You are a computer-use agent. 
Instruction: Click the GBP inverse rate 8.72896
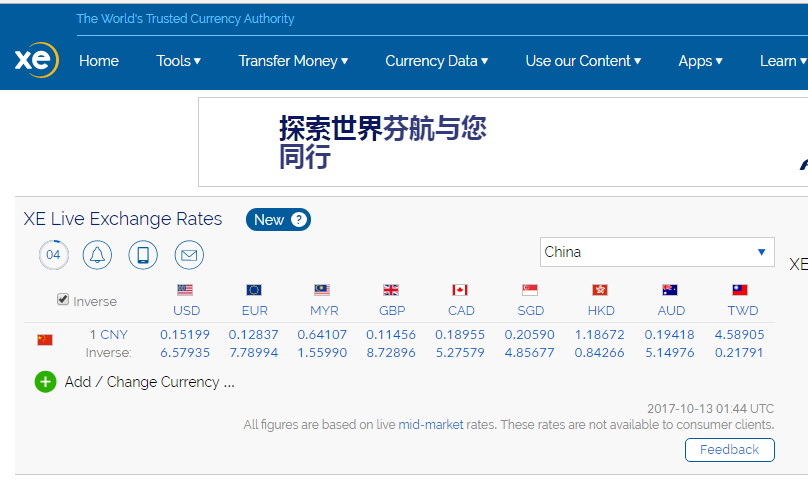[391, 353]
